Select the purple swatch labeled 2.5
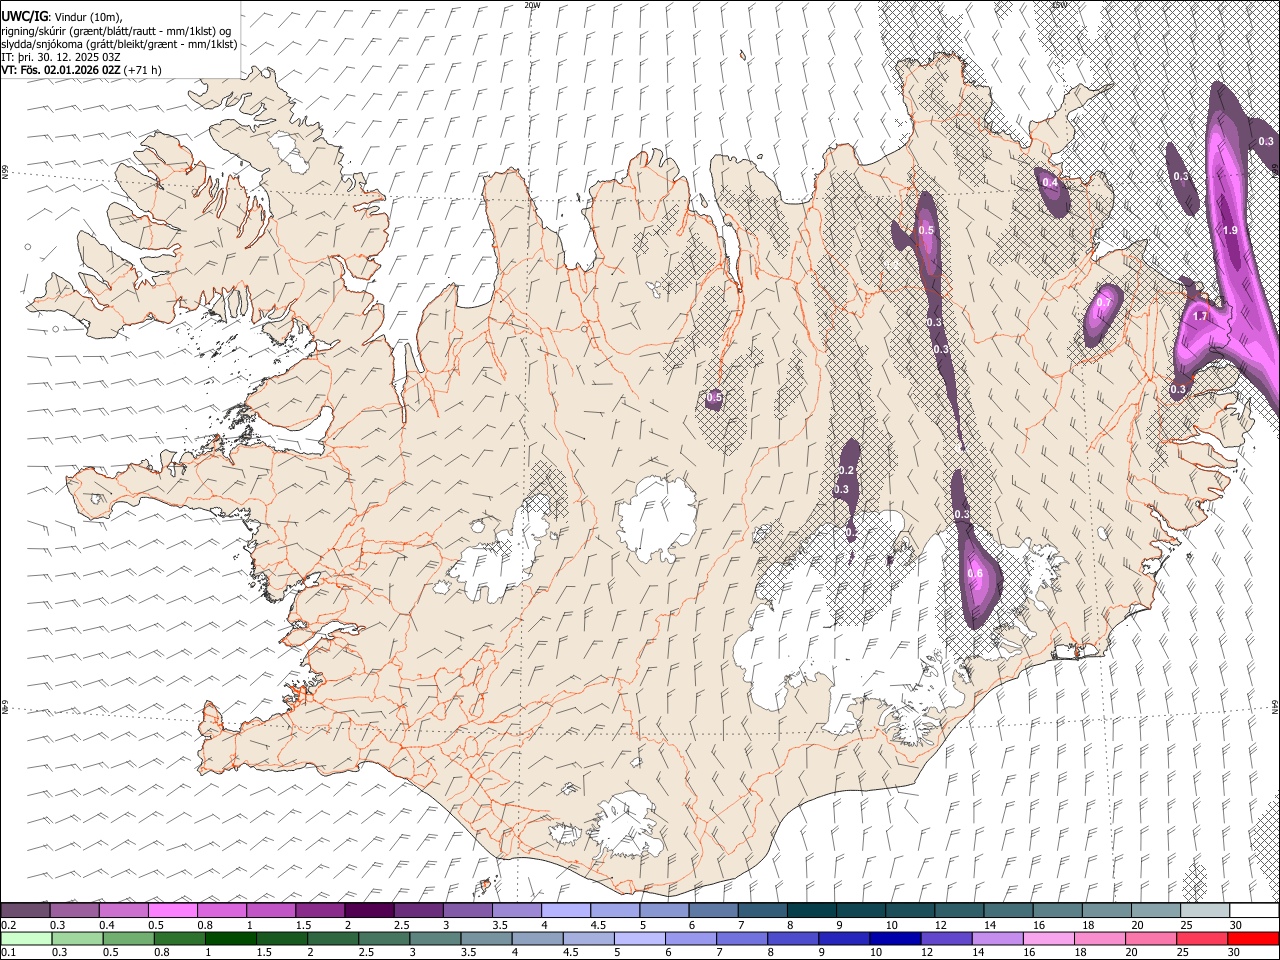This screenshot has height=960, width=1280. pos(418,911)
